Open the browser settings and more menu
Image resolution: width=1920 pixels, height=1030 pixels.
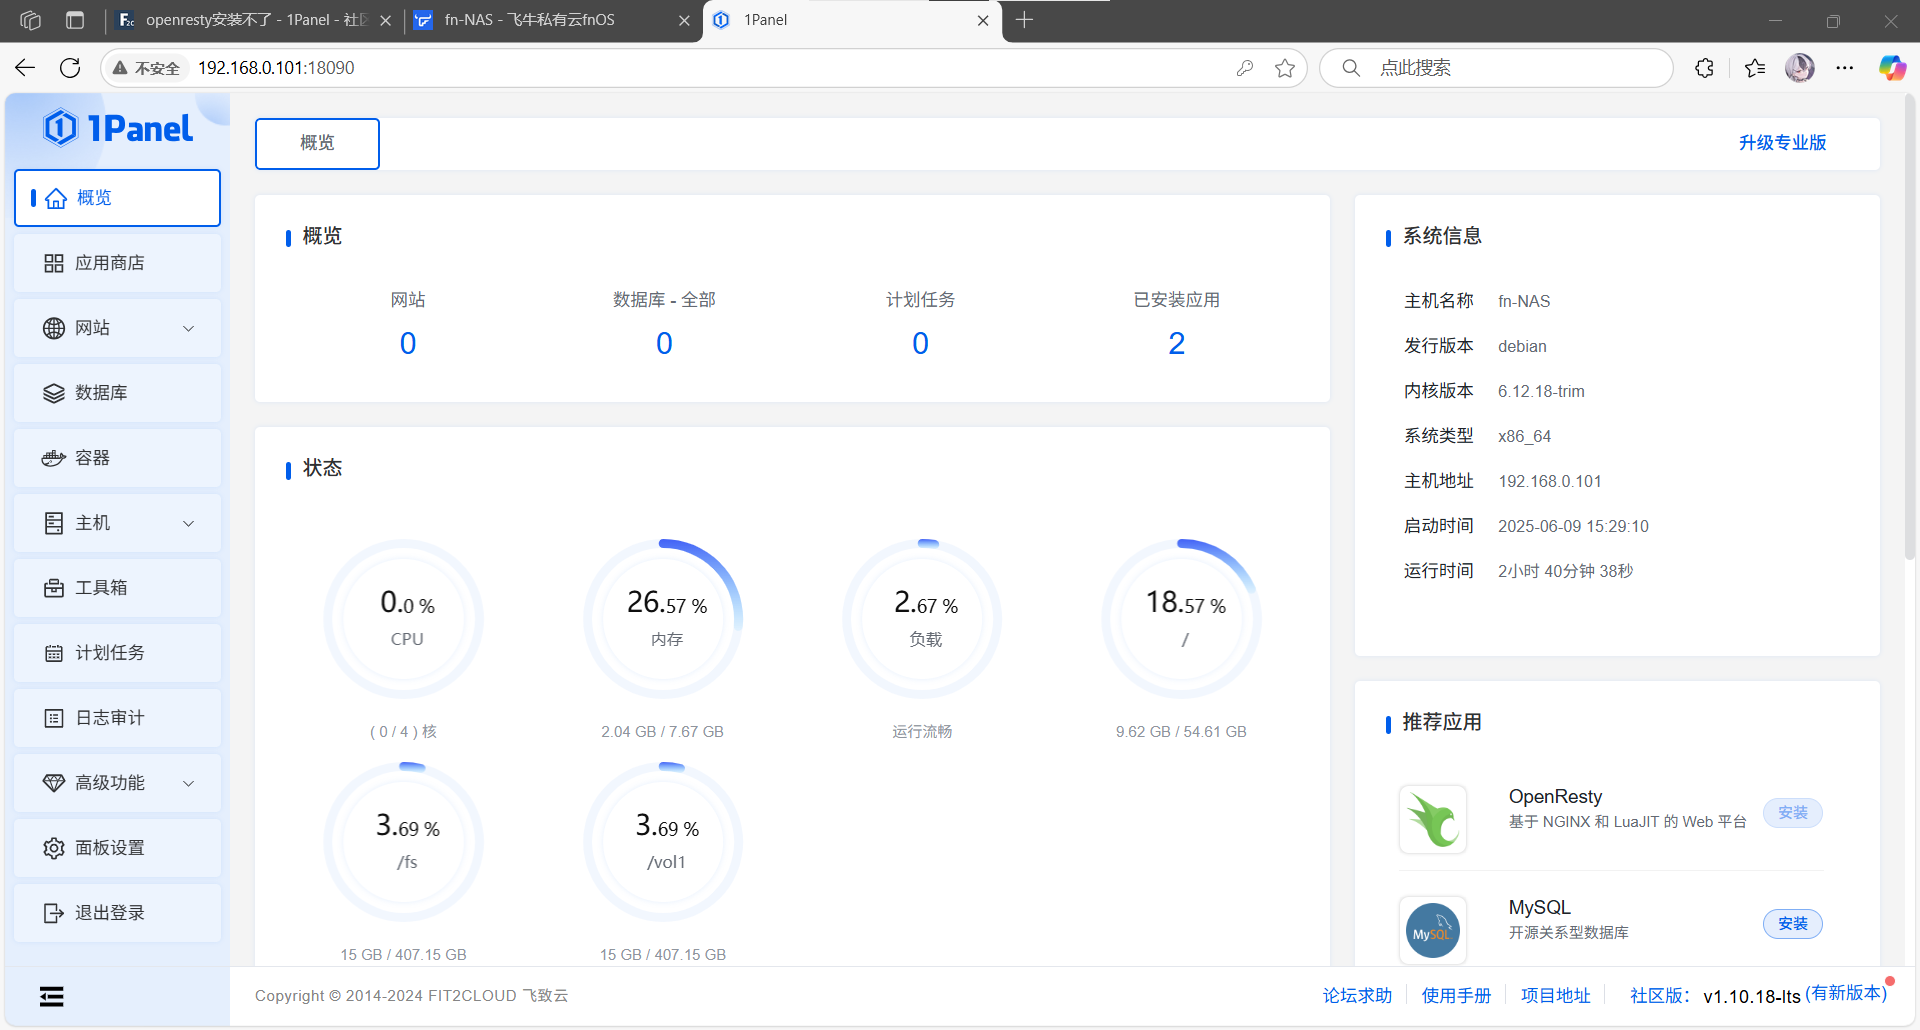tap(1845, 68)
